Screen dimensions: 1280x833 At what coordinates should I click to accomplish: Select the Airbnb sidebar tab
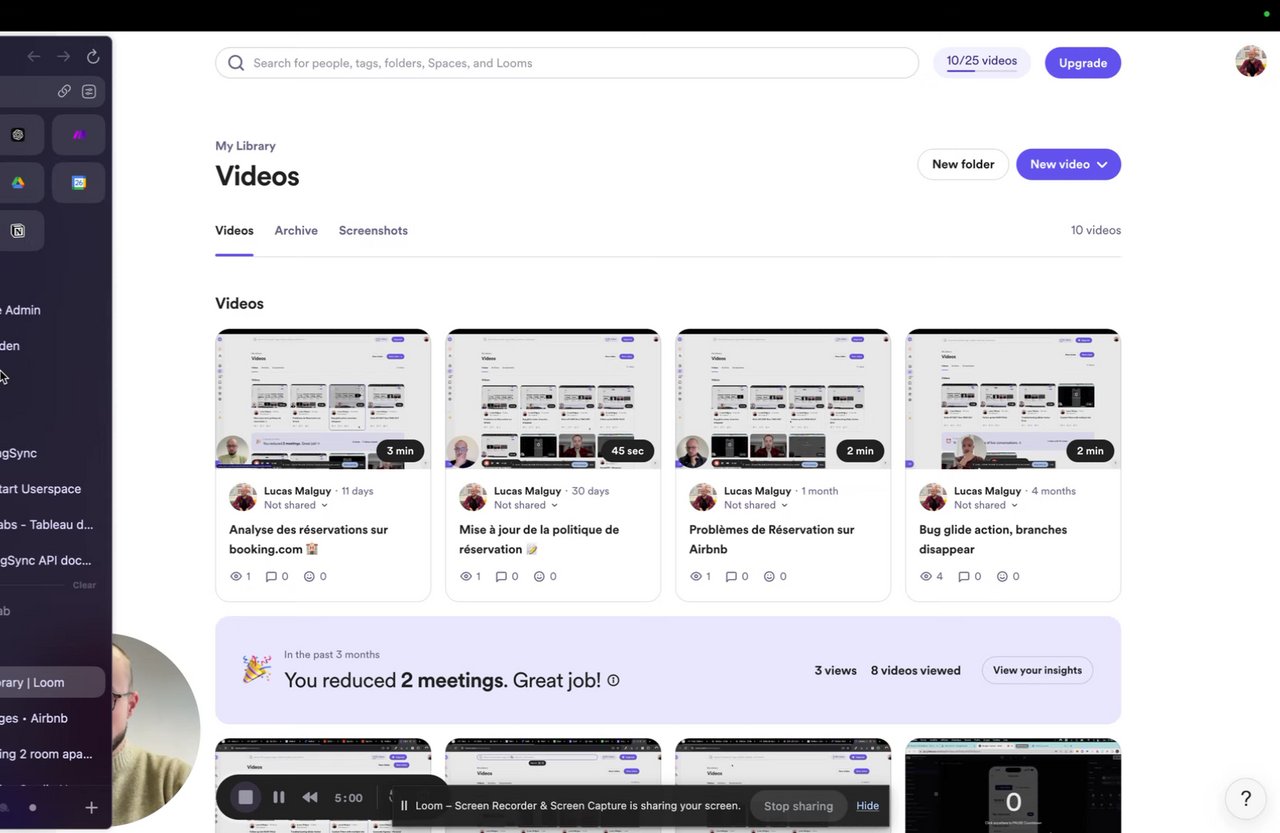coord(52,718)
